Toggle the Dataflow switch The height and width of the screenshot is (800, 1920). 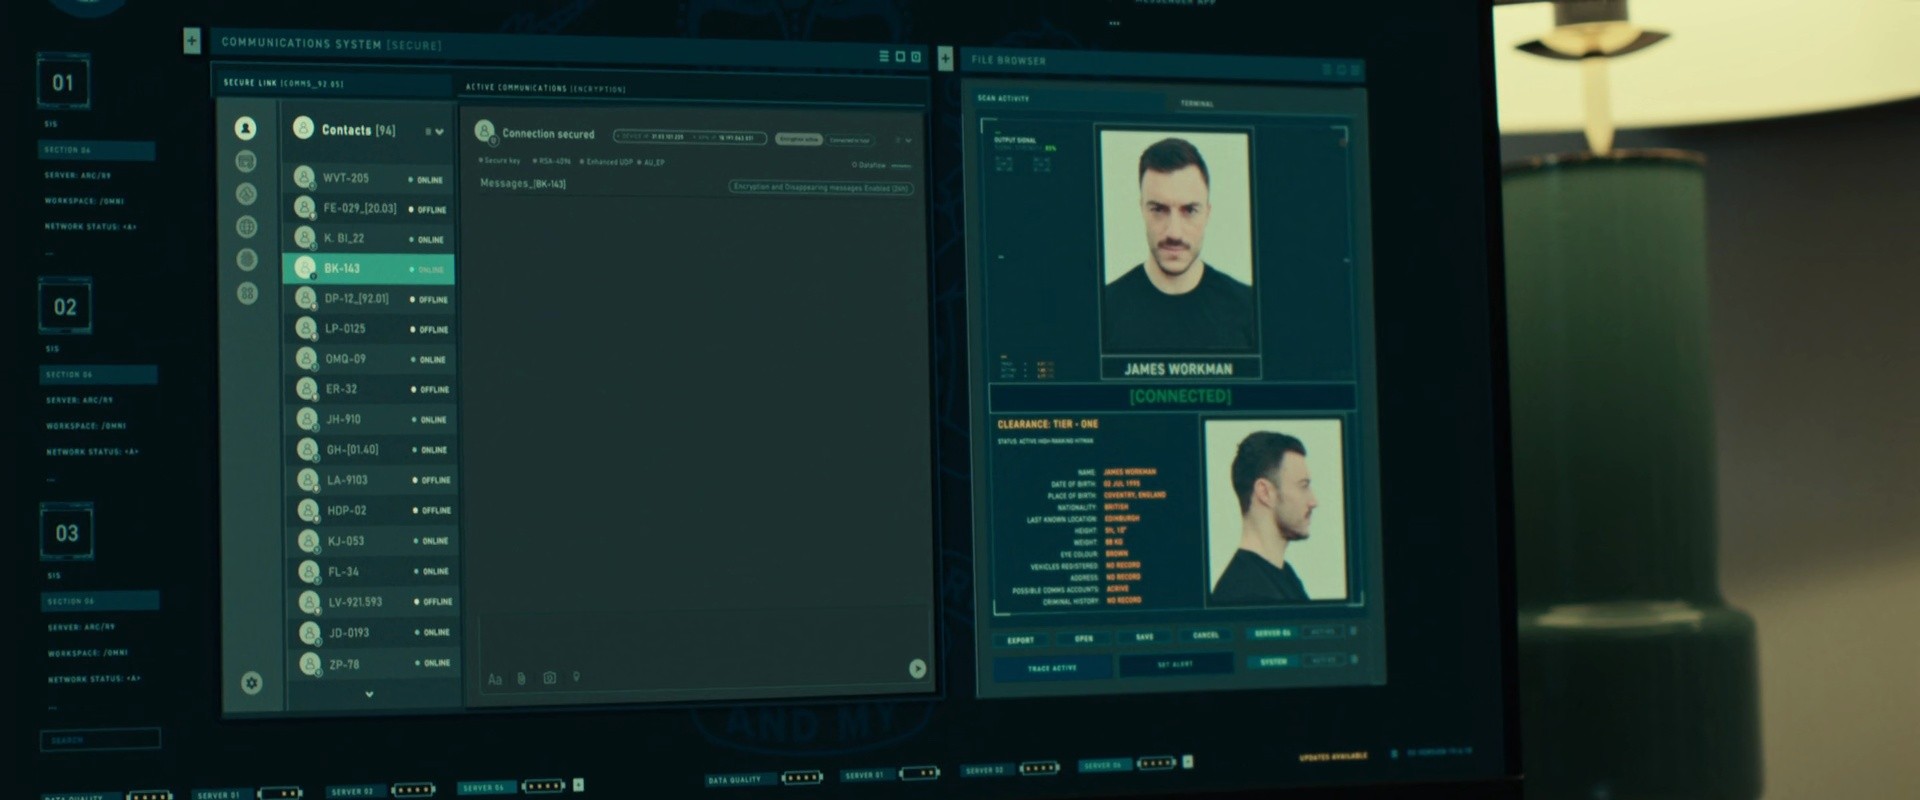[x=900, y=165]
